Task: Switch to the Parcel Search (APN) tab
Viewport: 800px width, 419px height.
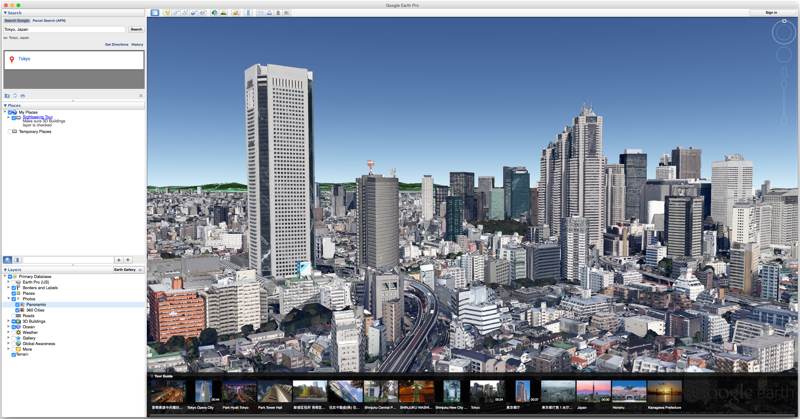Action: [49, 21]
